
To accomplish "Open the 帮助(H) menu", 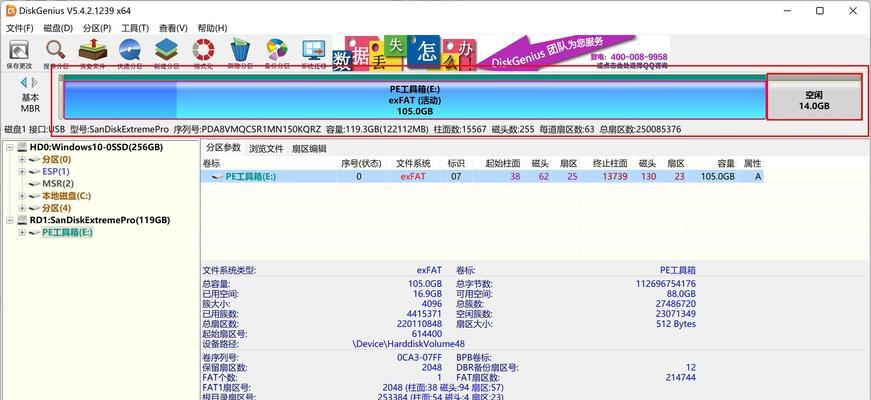I will [212, 28].
